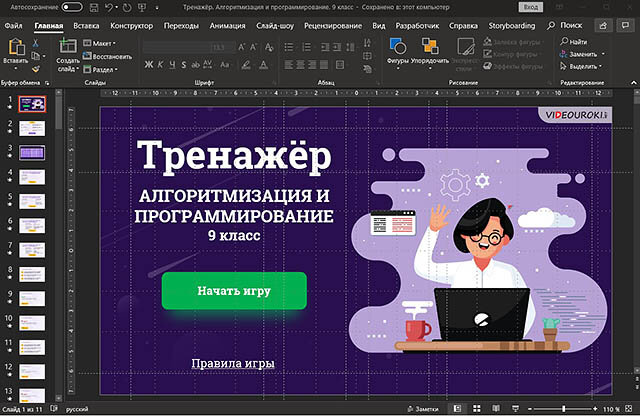The height and width of the screenshot is (416, 640).
Task: Open character spacing AV dropdown
Action: click(x=207, y=65)
